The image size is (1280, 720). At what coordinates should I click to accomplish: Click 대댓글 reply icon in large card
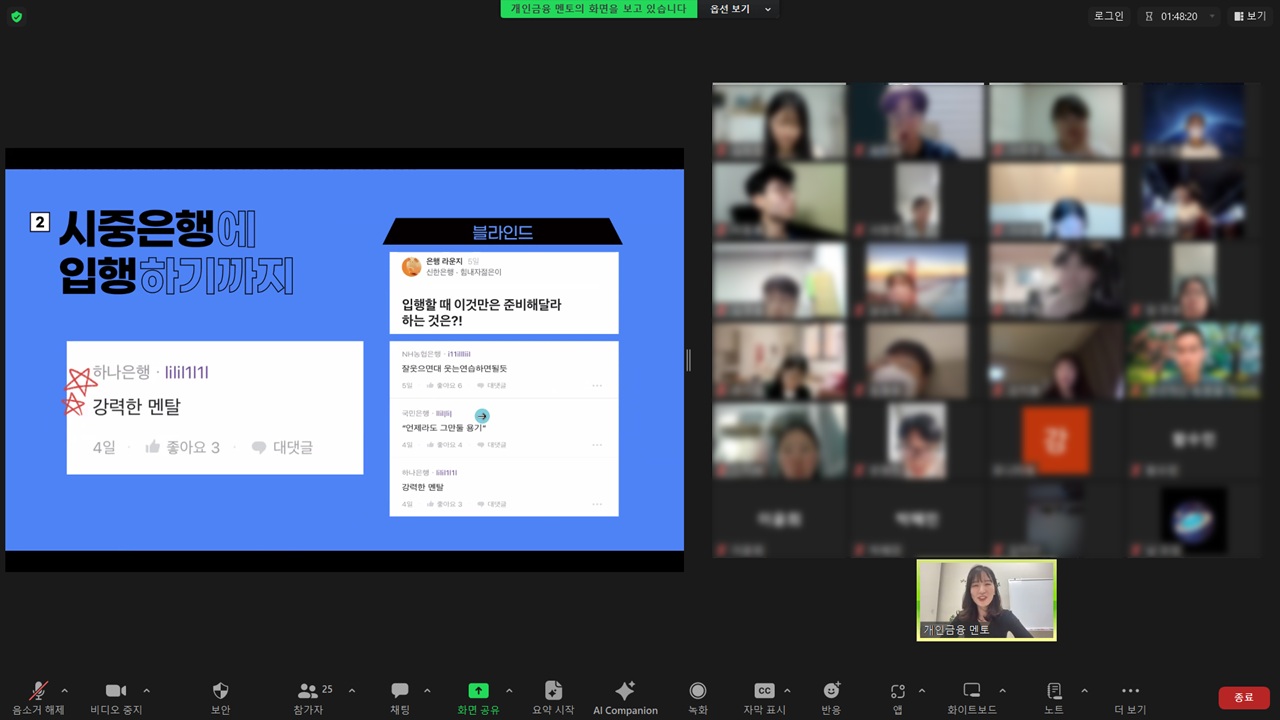258,447
